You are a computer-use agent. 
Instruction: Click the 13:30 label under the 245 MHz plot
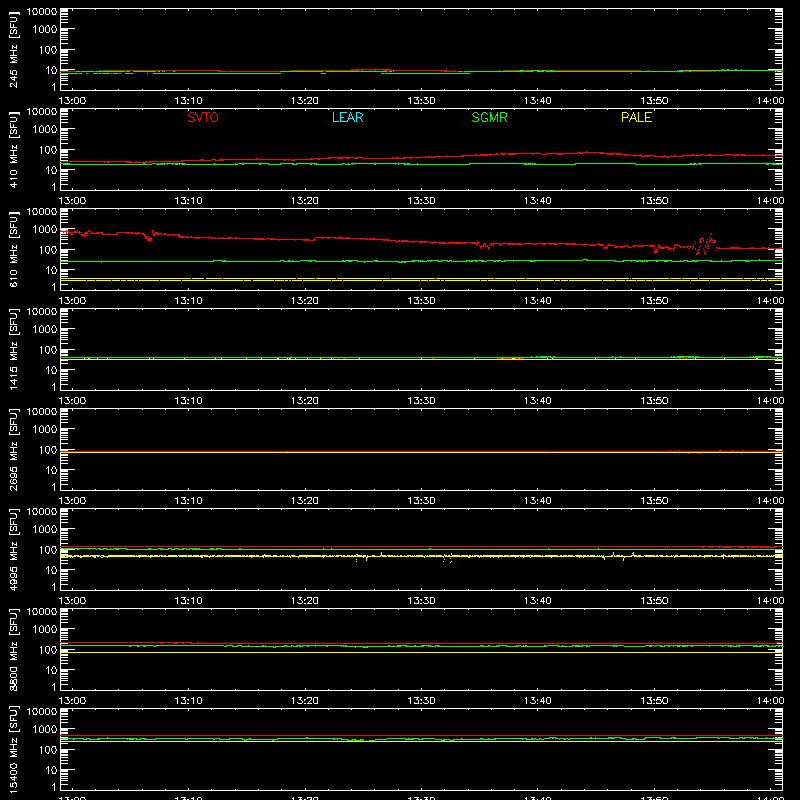(x=421, y=101)
